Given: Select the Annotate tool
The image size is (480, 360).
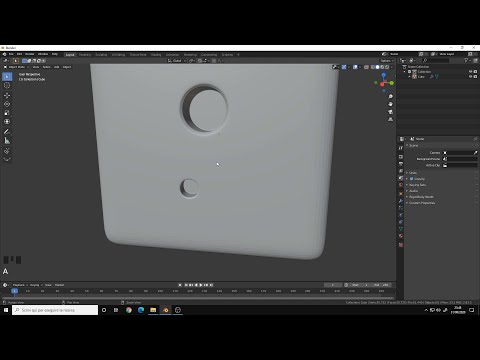Looking at the screenshot, I should tap(7, 132).
